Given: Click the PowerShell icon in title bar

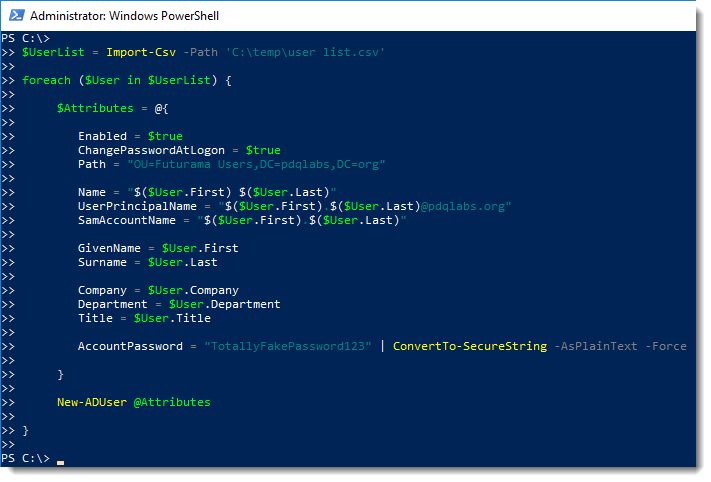Looking at the screenshot, I should [16, 15].
